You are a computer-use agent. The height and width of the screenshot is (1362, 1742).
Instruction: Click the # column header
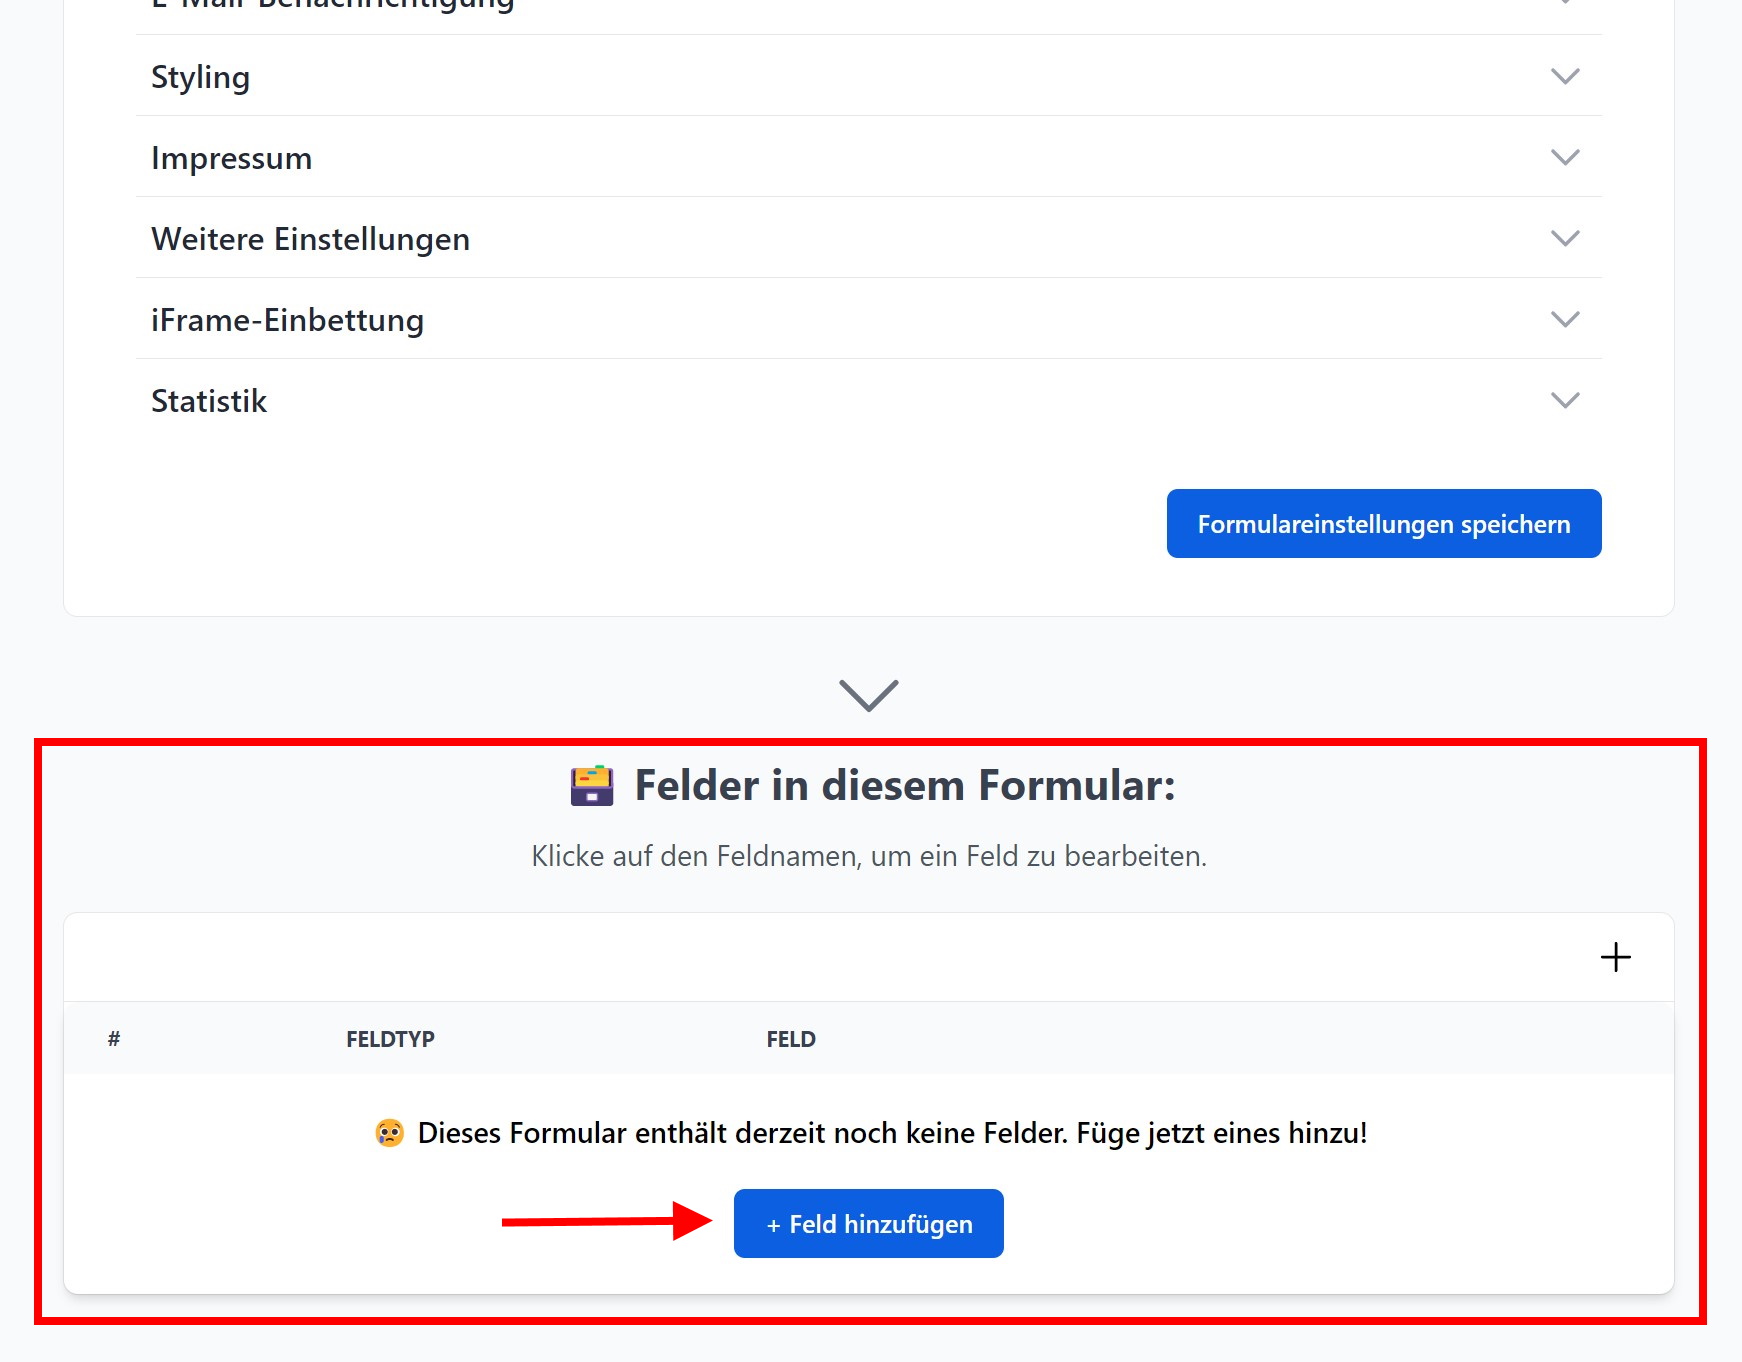click(114, 1039)
